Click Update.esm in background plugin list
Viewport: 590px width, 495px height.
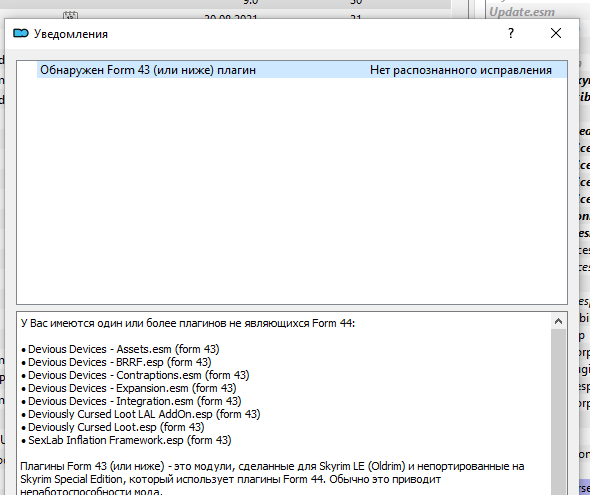(x=522, y=12)
